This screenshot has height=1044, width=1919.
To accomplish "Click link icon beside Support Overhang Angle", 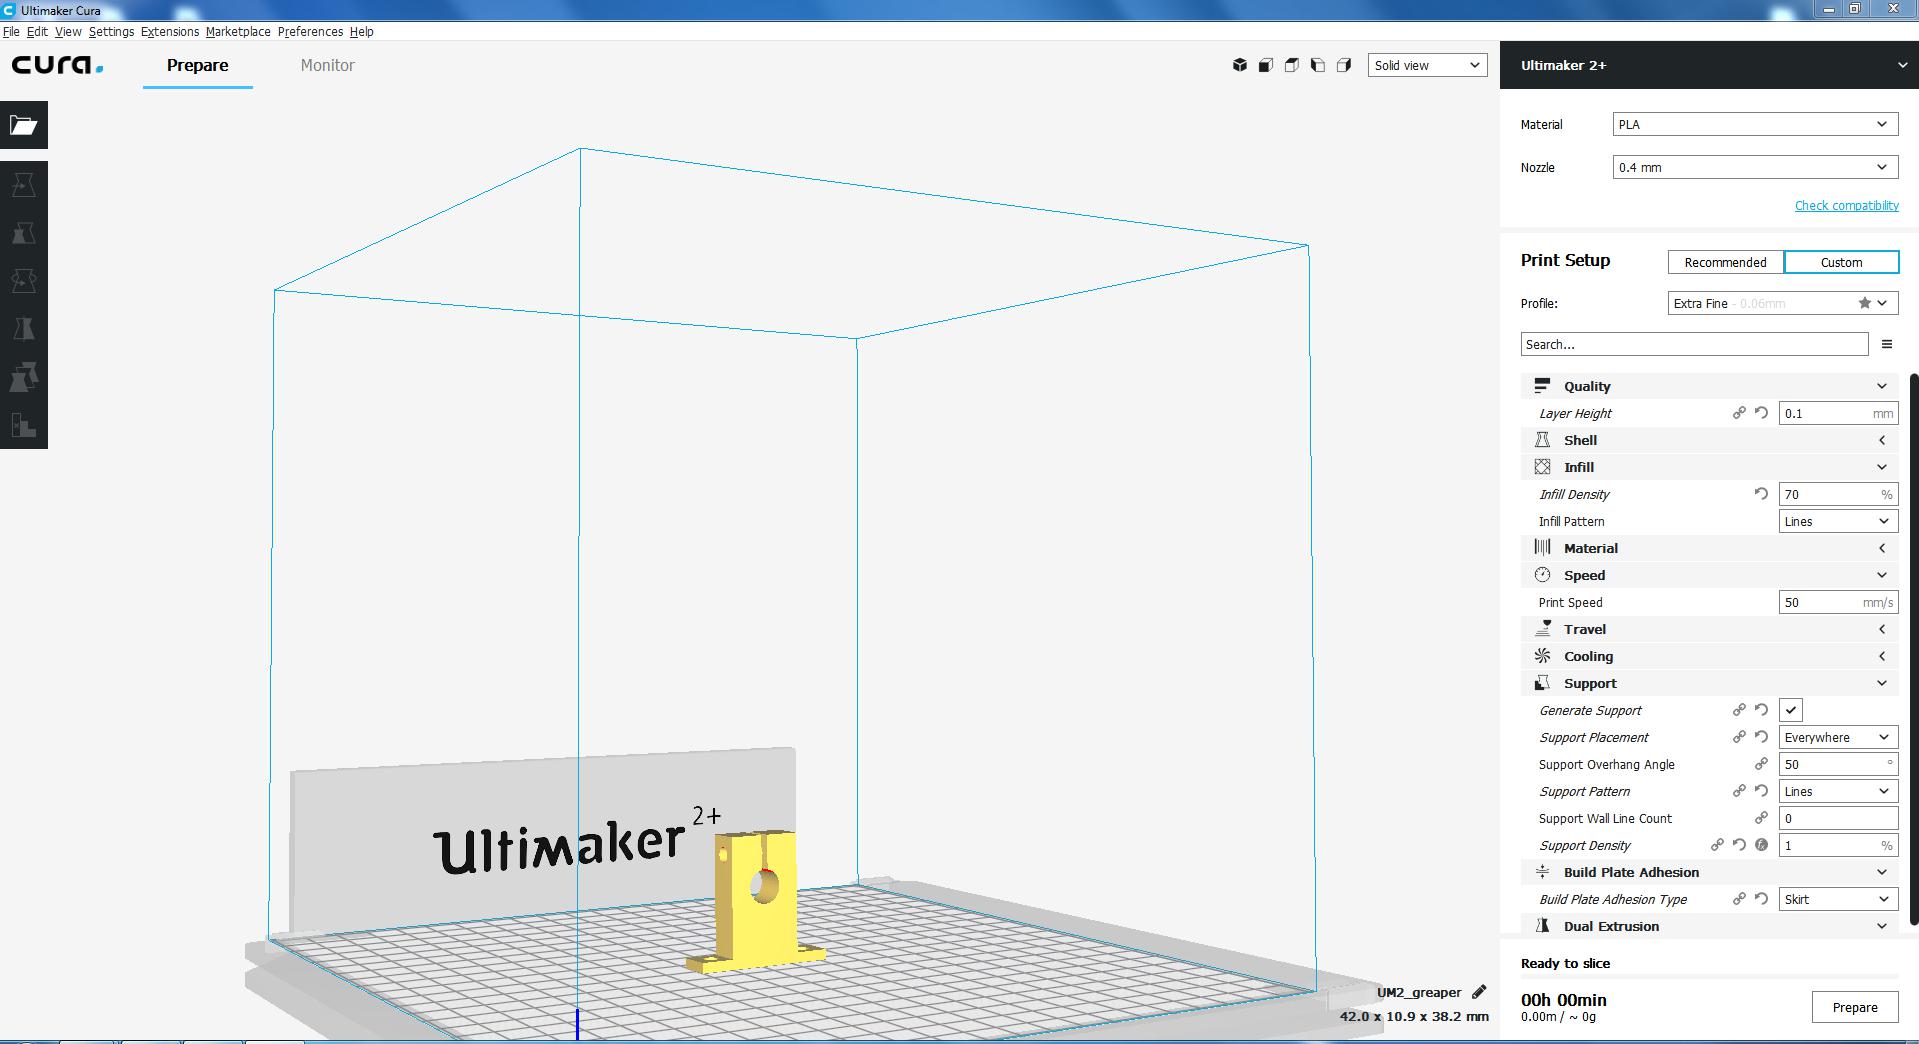I will point(1761,764).
